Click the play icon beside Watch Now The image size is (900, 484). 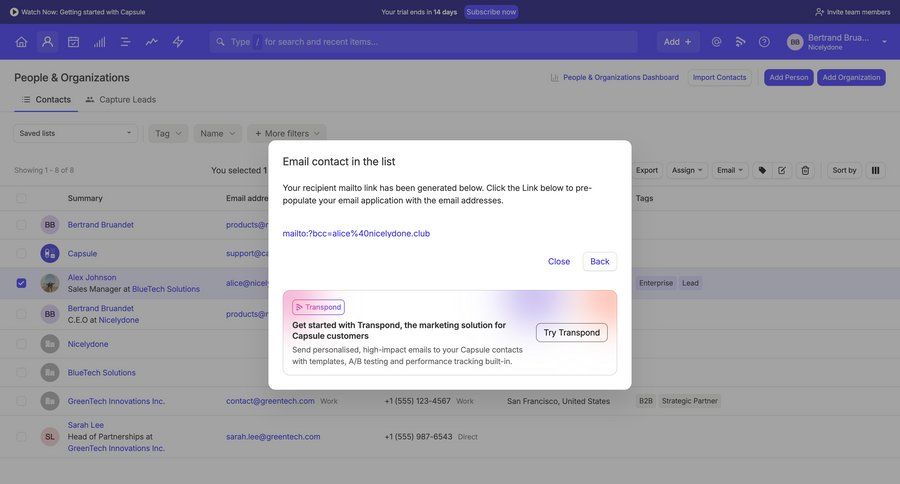[x=14, y=11]
